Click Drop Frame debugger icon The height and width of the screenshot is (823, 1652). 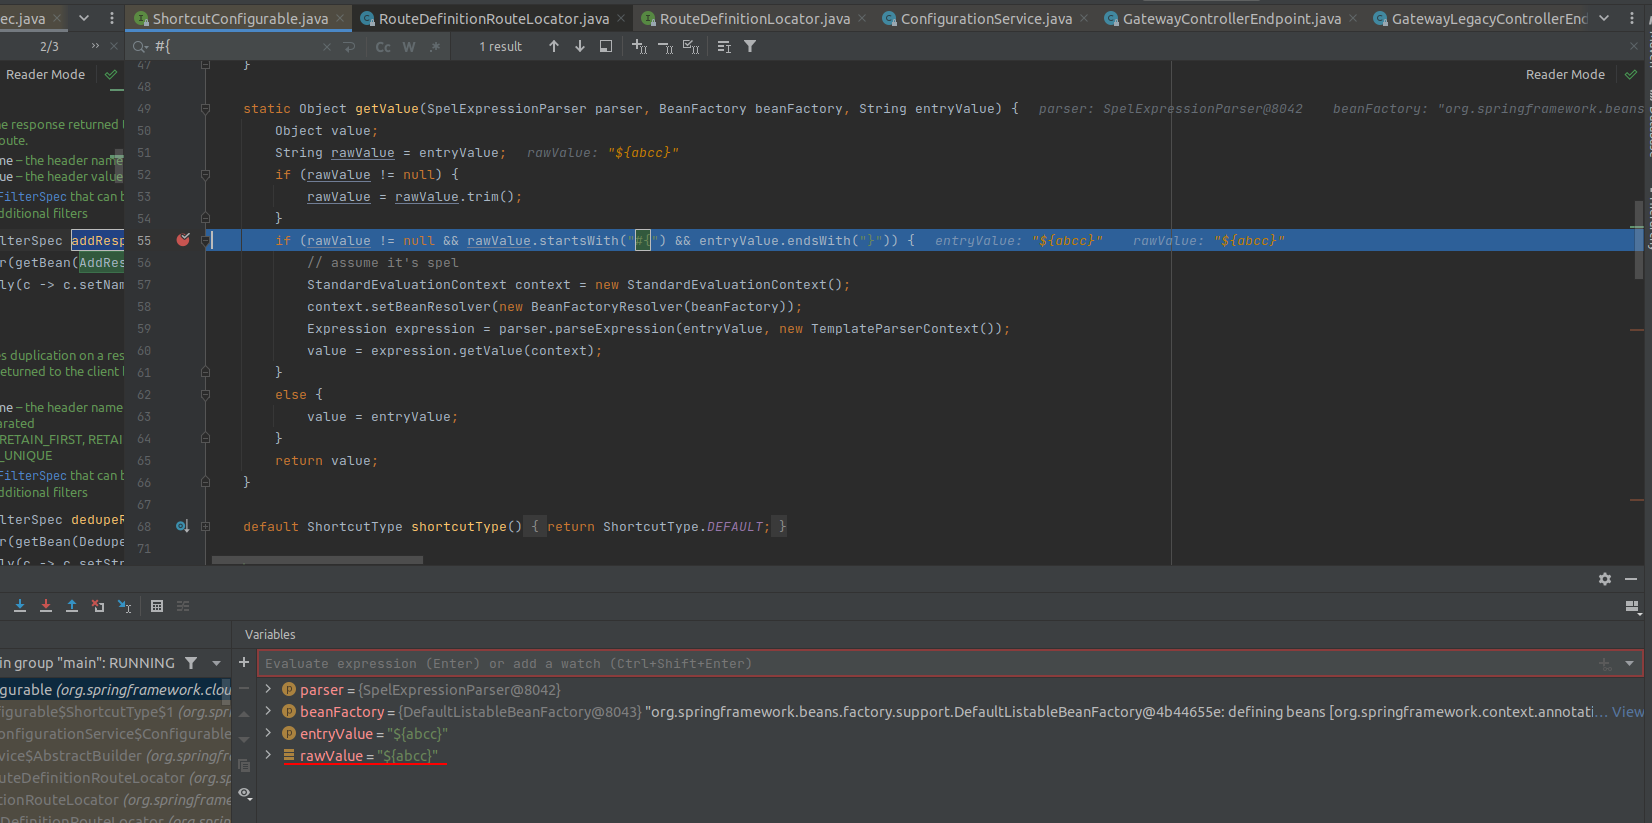98,606
